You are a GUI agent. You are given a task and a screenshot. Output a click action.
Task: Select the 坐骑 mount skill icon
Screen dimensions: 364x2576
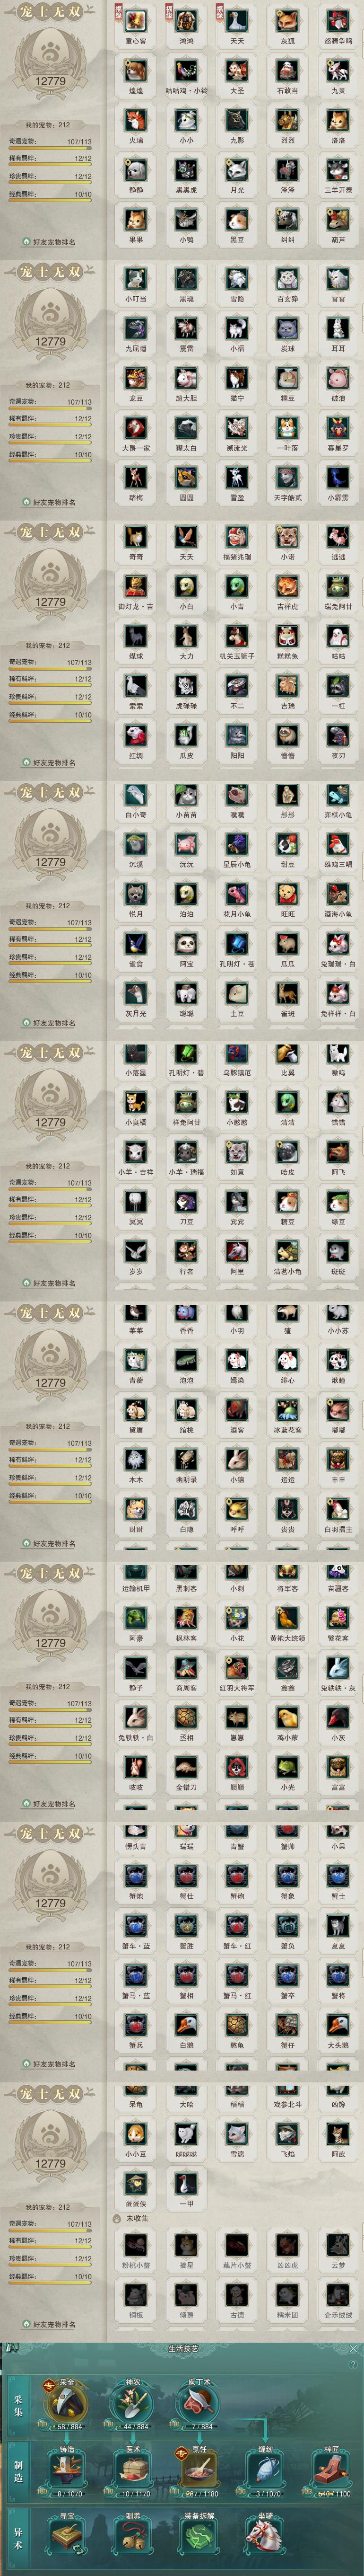(265, 2536)
